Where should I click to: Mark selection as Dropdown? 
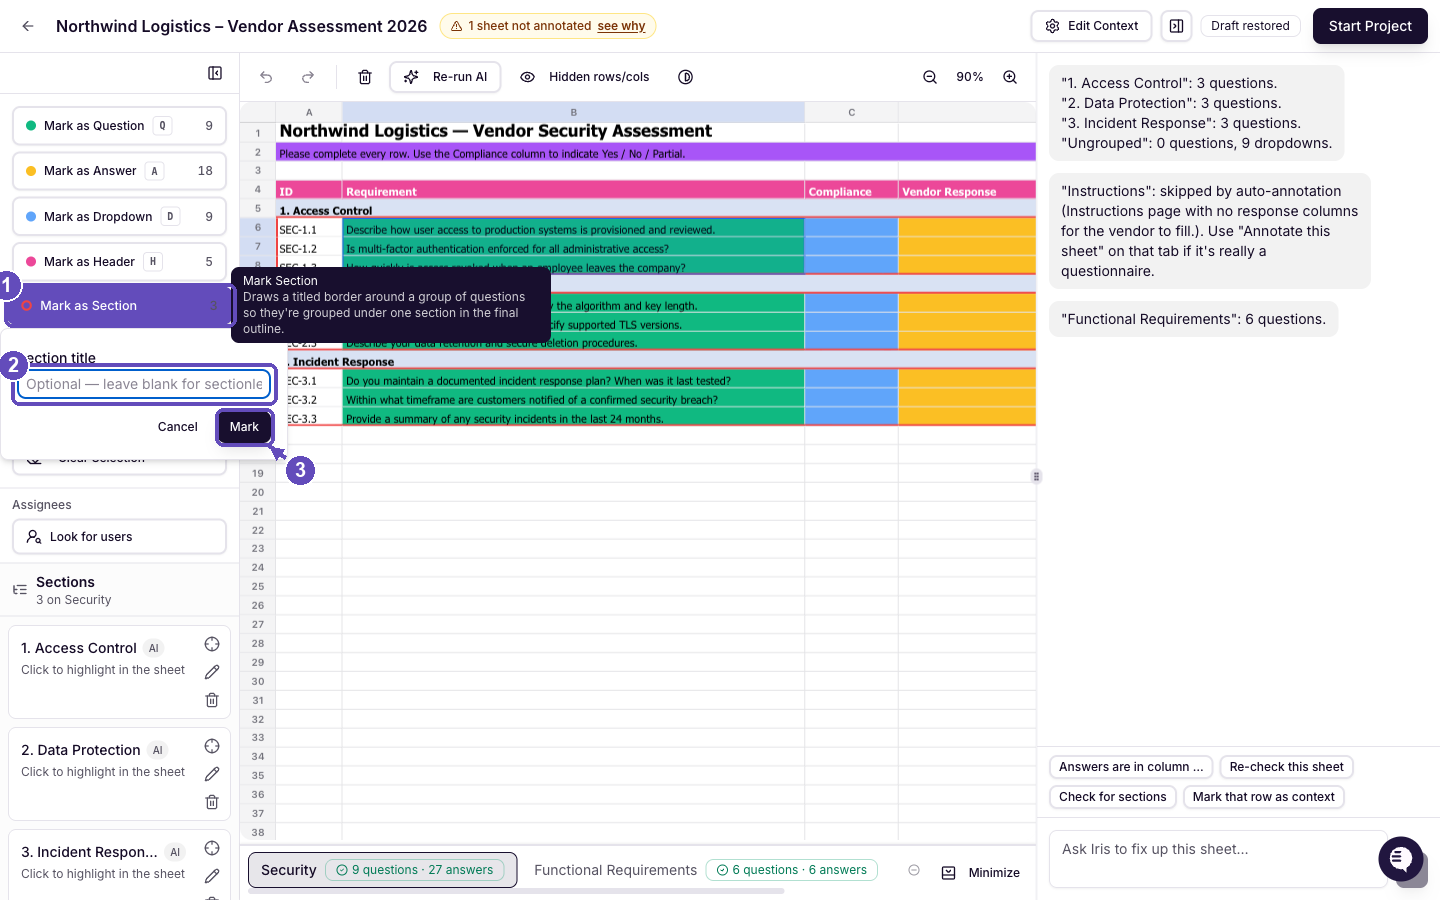(119, 217)
